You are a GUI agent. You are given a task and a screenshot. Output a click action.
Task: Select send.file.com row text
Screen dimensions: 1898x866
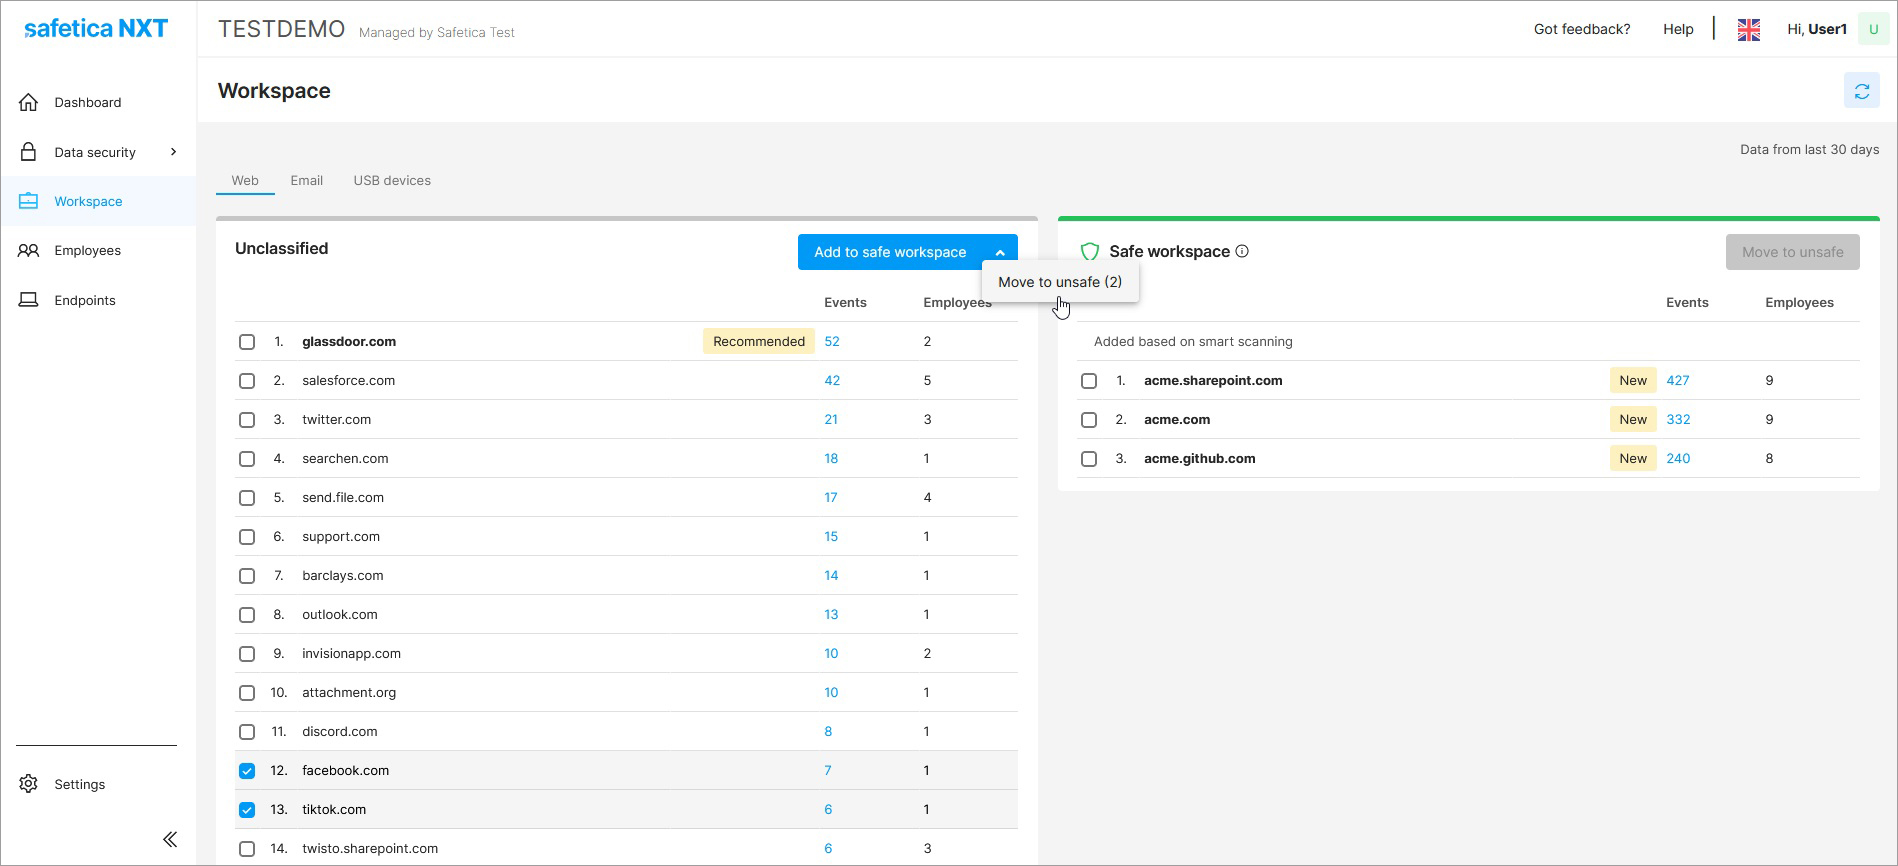coord(343,498)
